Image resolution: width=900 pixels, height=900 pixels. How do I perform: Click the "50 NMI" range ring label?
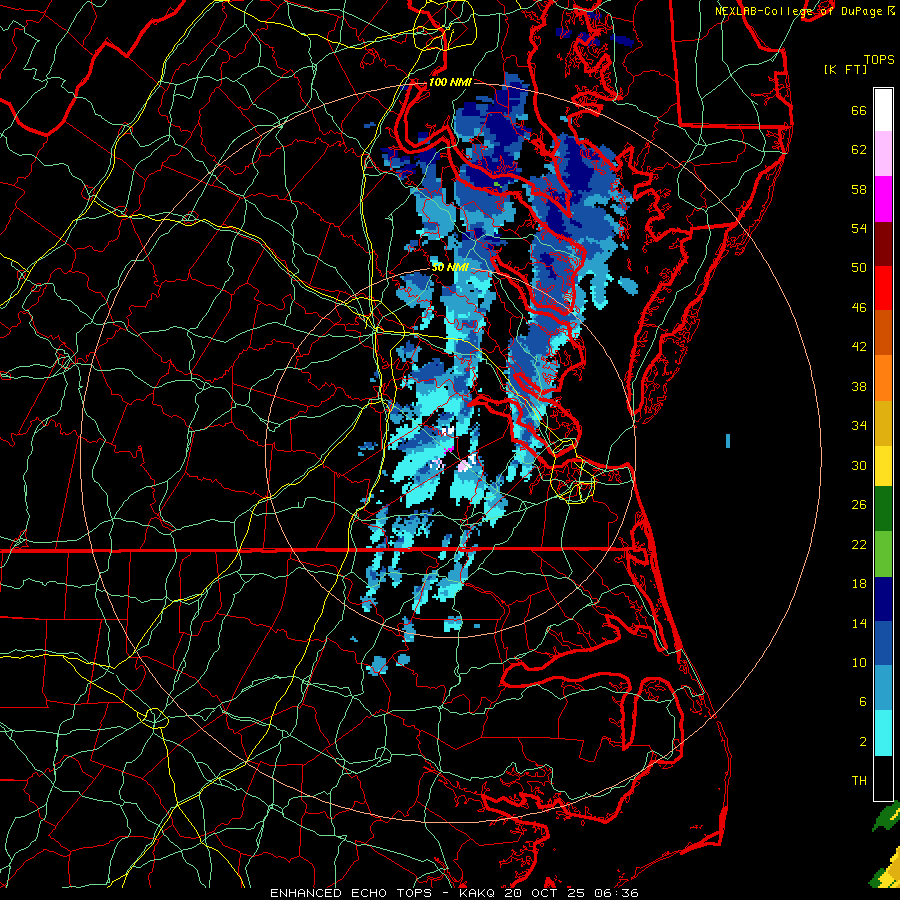tap(450, 267)
